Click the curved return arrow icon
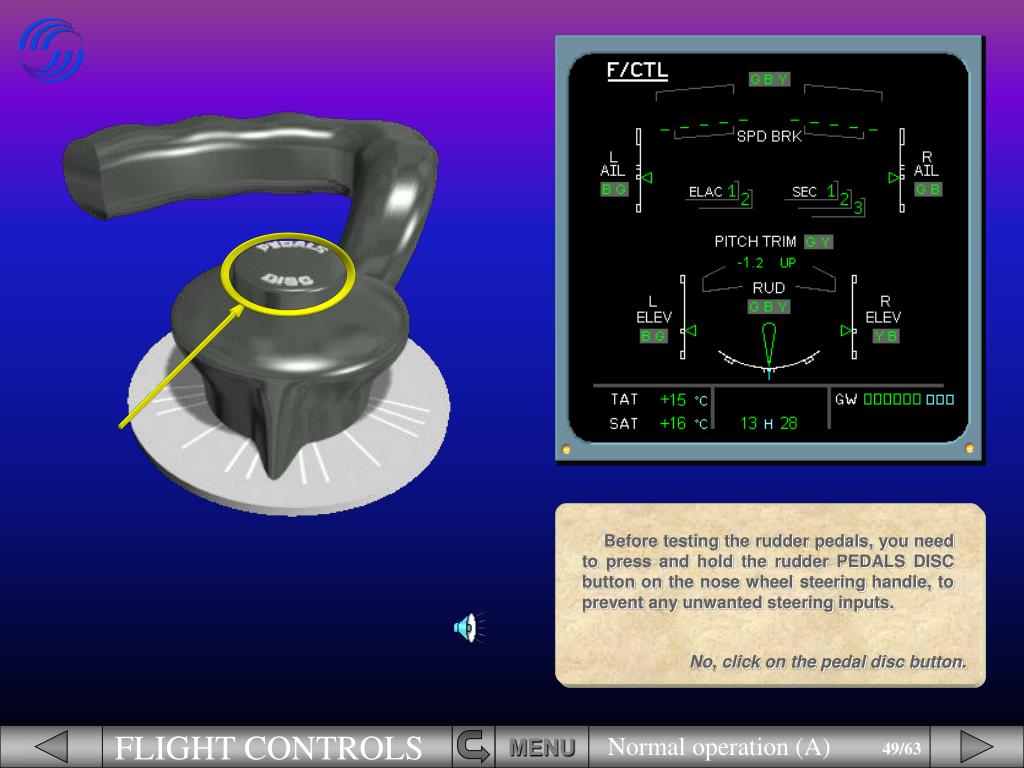 pos(473,747)
